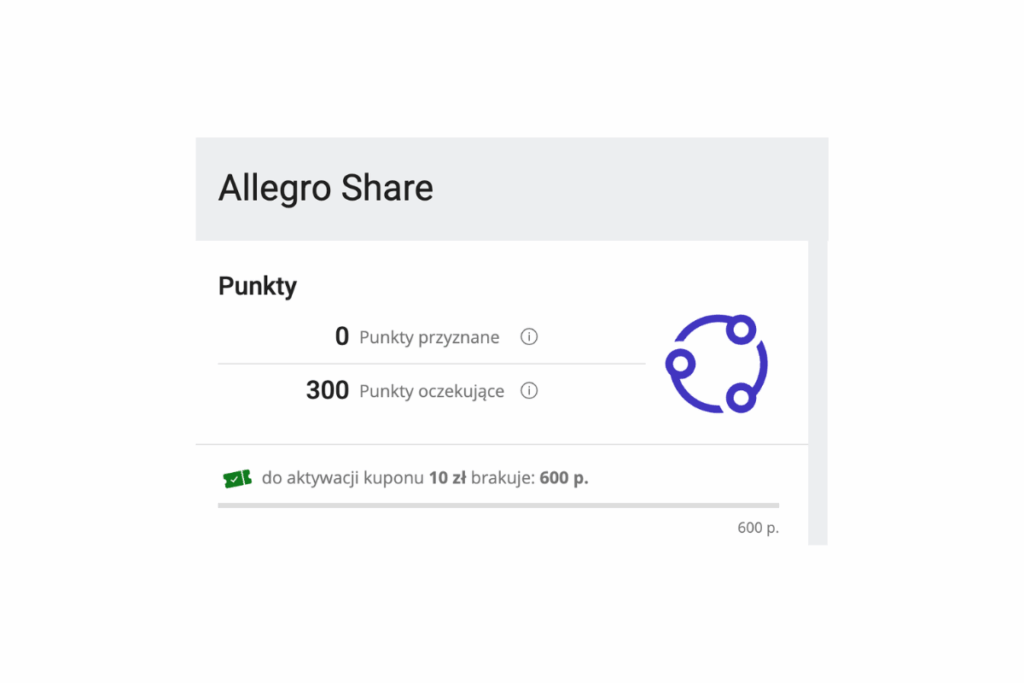Click the Punkty section heading
Screen dimensions: 1024x683
click(257, 286)
